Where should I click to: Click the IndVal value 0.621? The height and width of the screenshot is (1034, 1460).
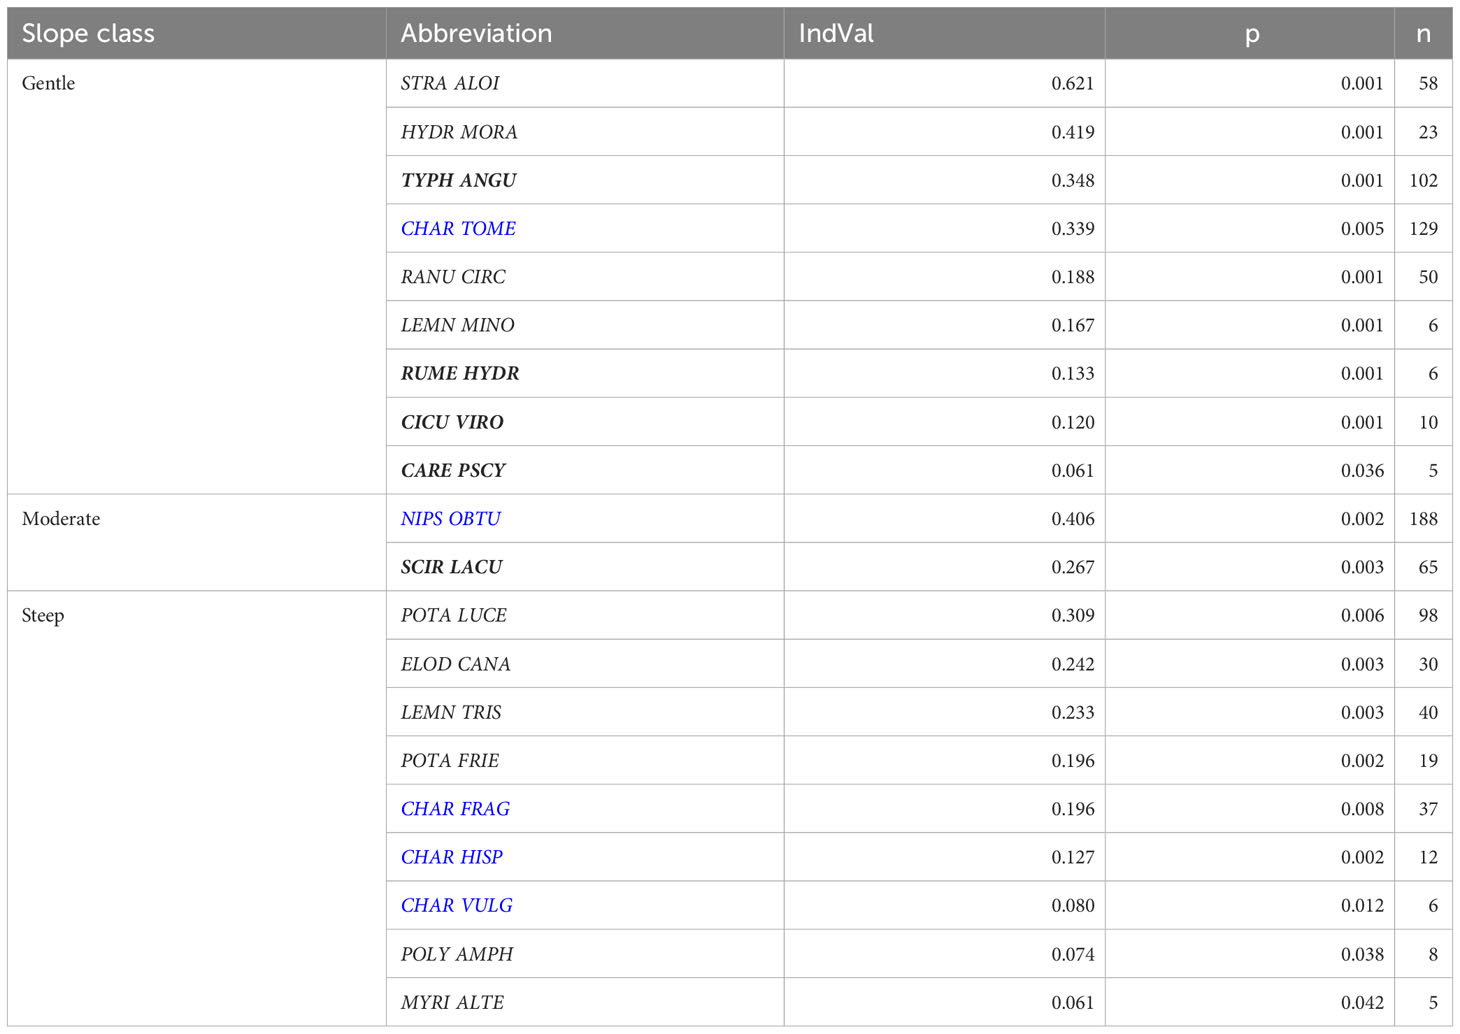(1072, 84)
